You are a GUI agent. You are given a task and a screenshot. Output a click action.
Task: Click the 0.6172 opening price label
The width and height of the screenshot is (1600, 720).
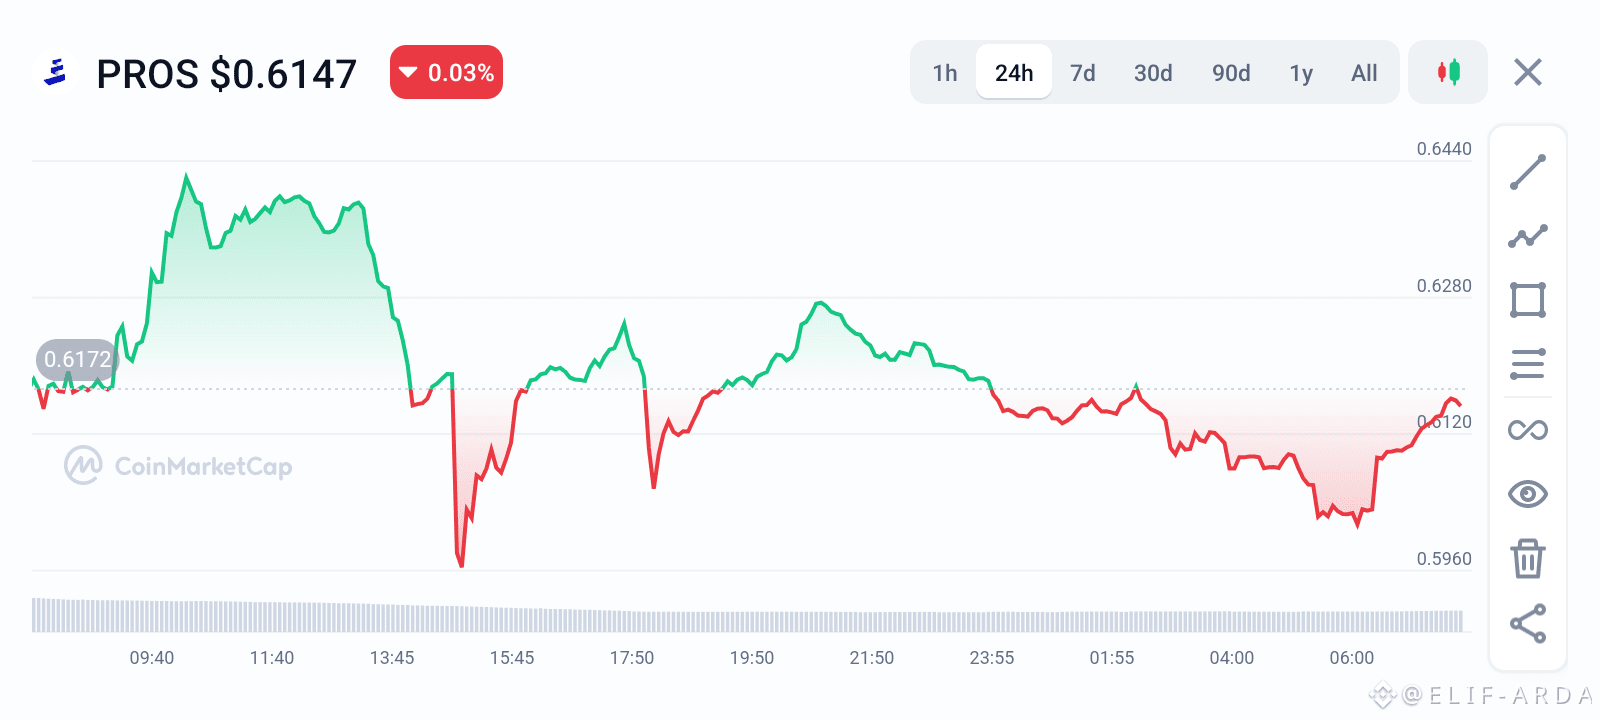click(x=77, y=360)
